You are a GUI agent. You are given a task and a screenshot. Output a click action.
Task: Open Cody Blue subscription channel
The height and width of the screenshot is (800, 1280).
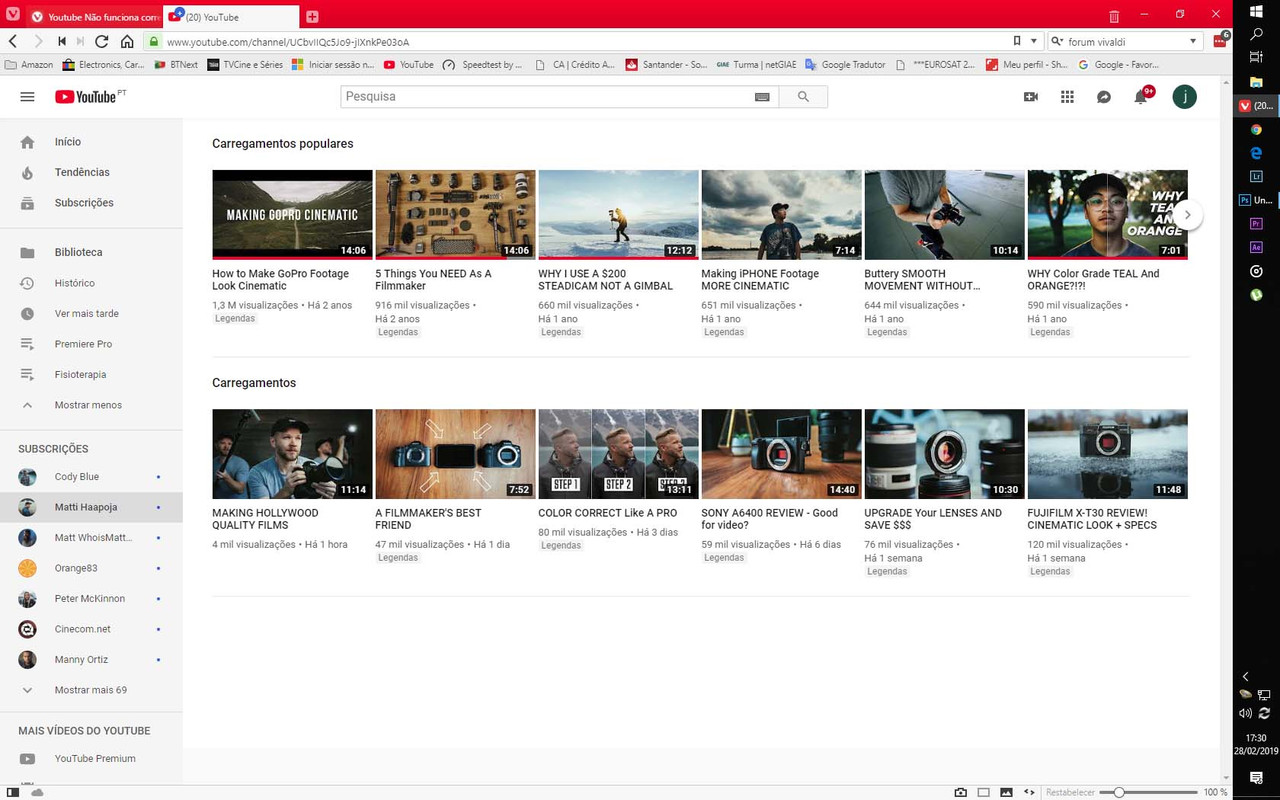(x=91, y=477)
